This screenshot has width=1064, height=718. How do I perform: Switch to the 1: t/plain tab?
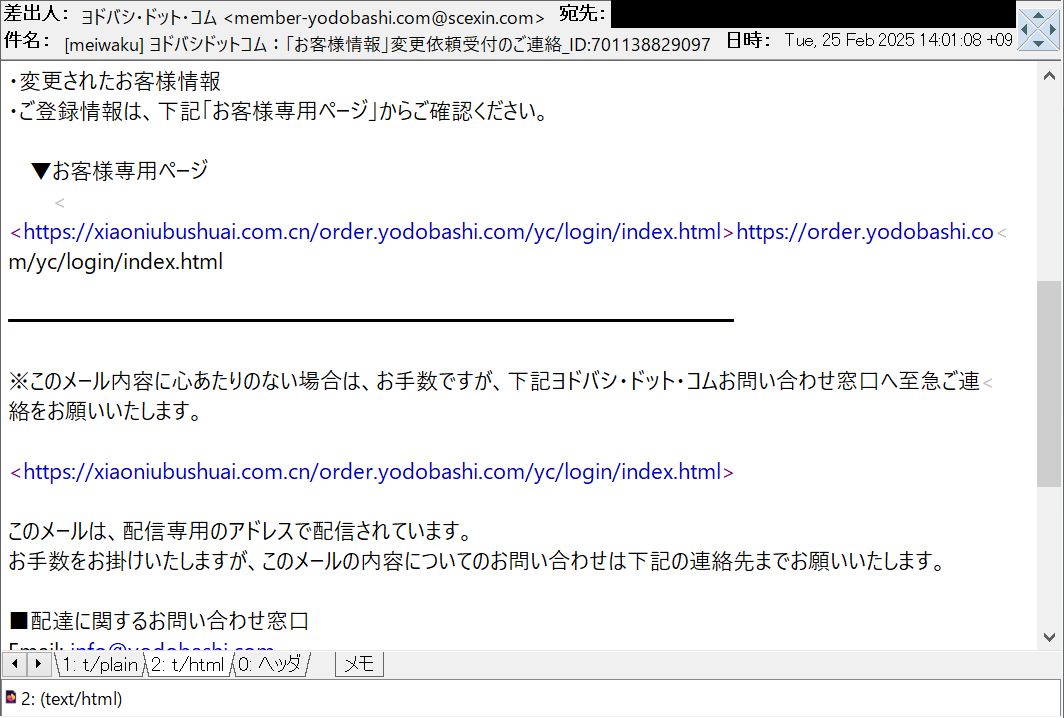[x=100, y=664]
